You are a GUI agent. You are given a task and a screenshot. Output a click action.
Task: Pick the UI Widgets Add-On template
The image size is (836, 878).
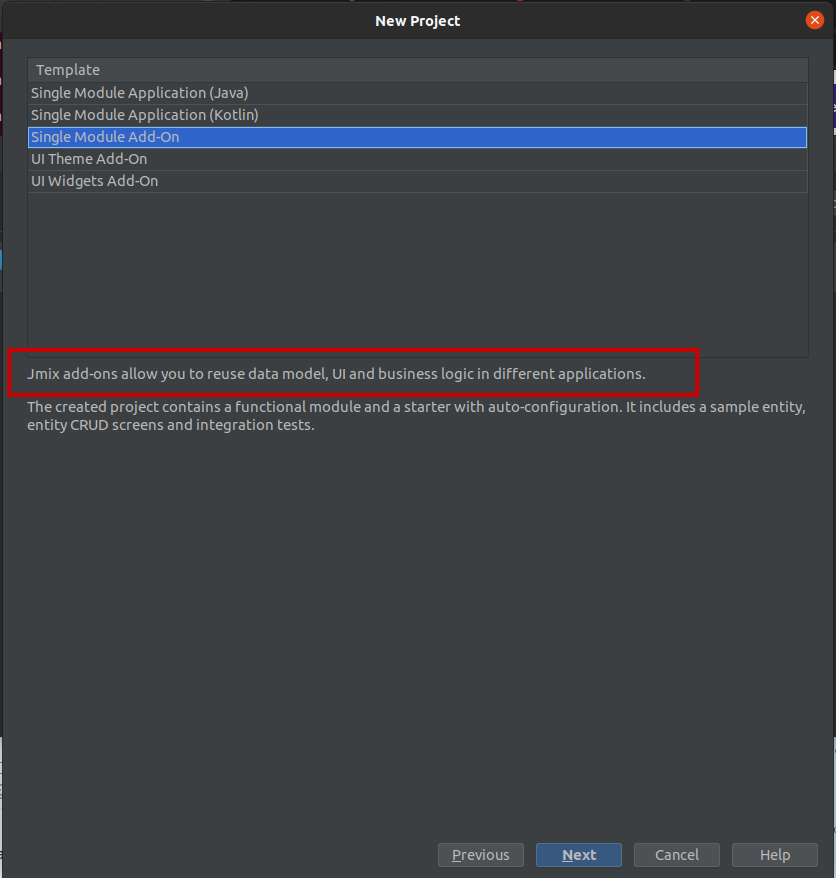[x=418, y=181]
